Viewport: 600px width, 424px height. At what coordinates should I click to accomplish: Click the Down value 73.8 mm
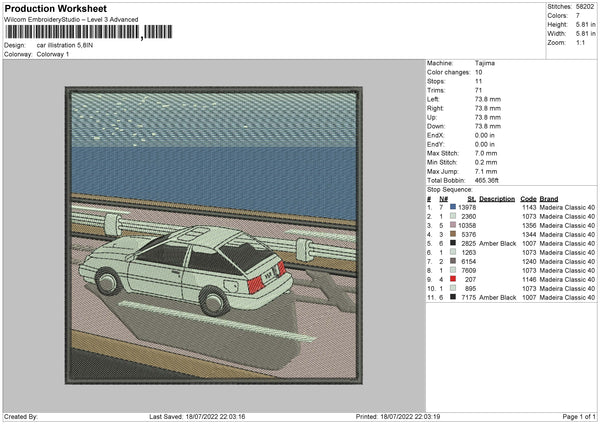click(x=488, y=126)
